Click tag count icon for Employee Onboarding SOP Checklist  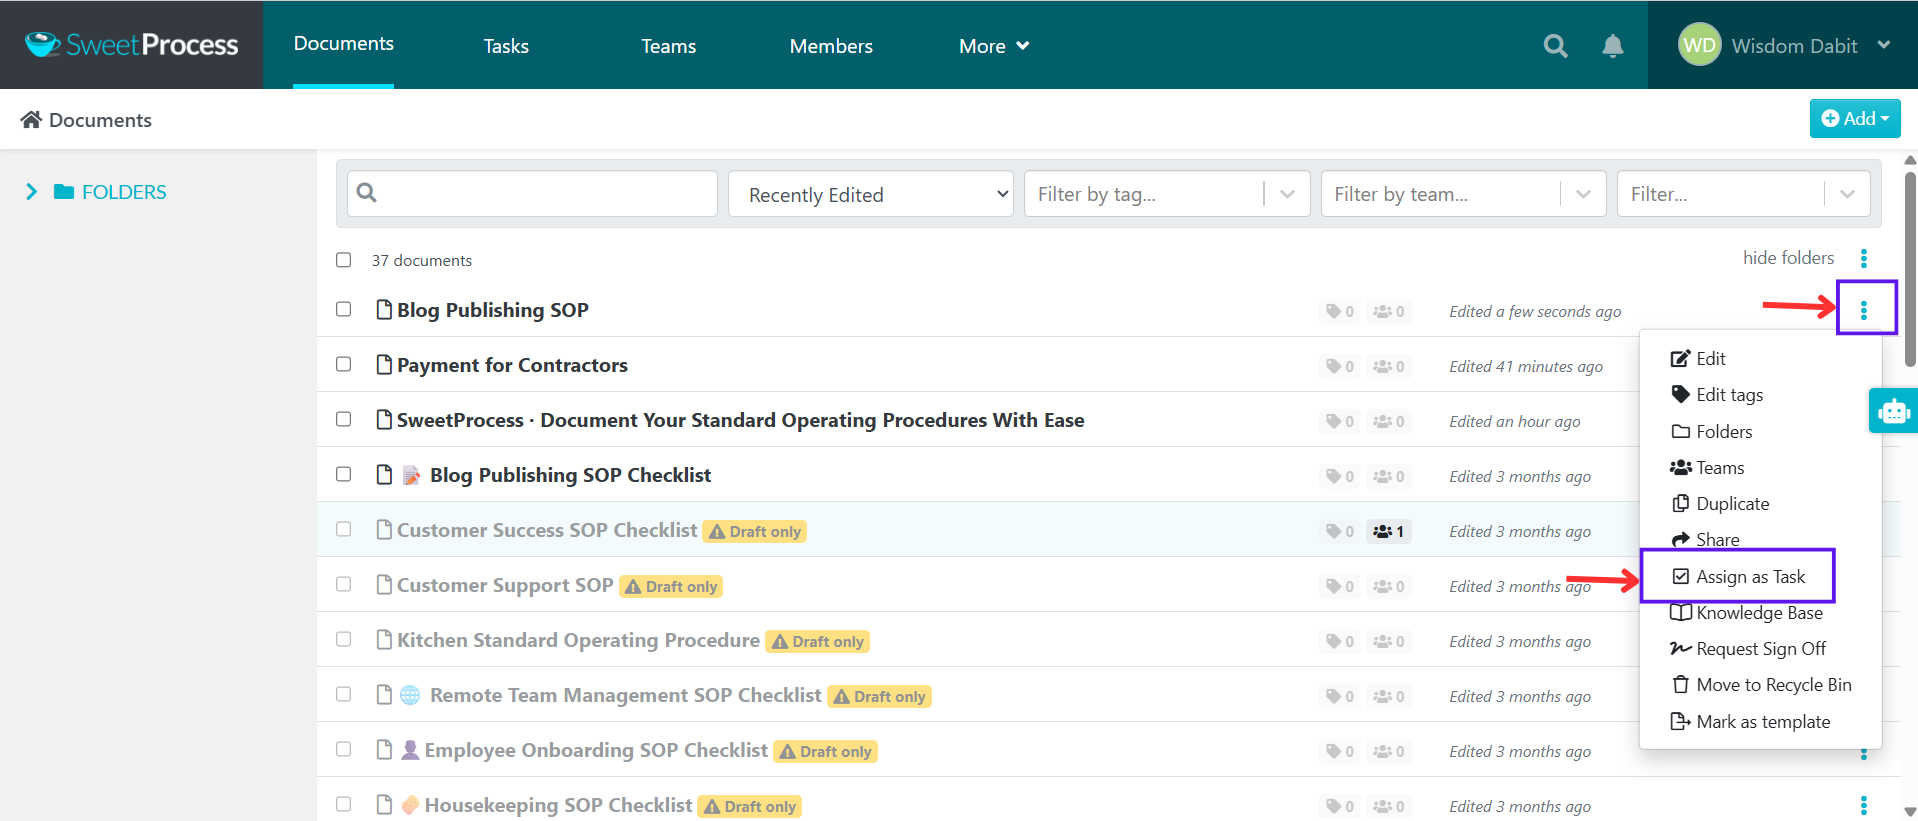click(1339, 752)
